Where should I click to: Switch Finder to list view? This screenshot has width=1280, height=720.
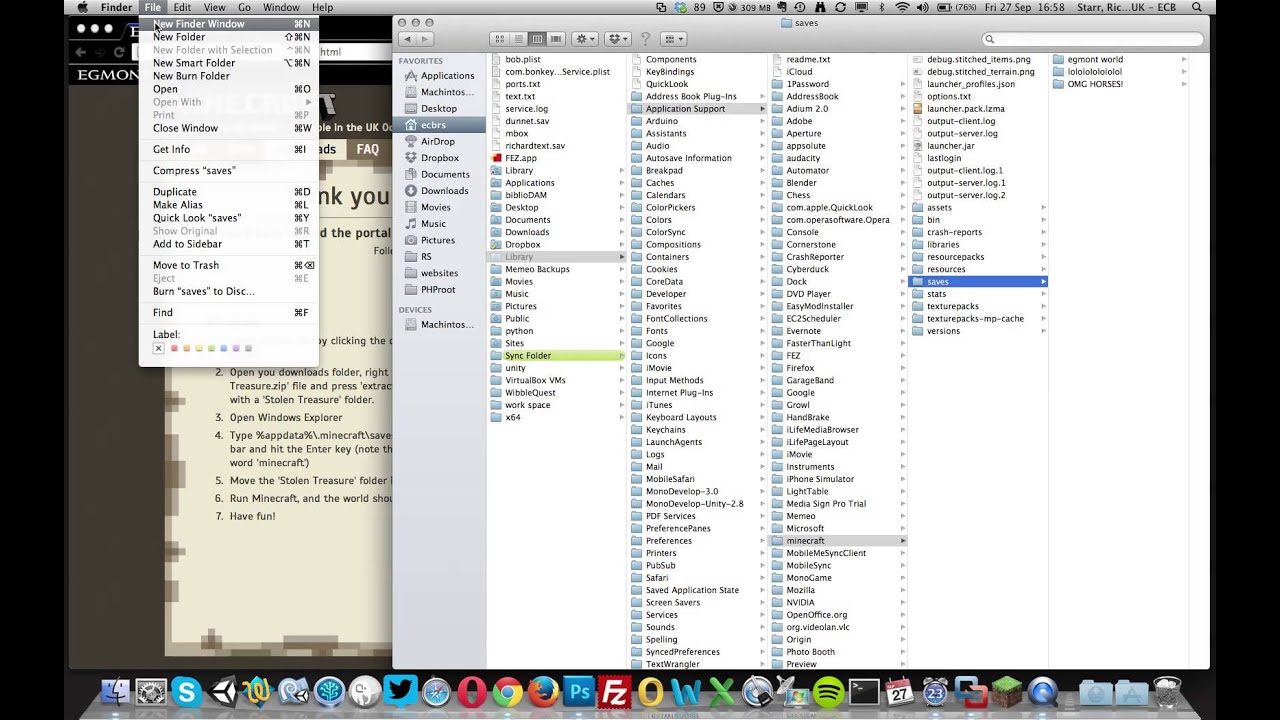click(519, 39)
